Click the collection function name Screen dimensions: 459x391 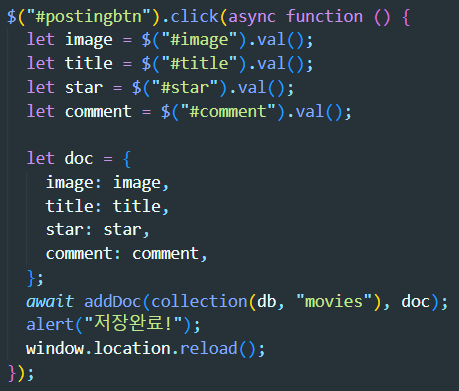tap(199, 301)
